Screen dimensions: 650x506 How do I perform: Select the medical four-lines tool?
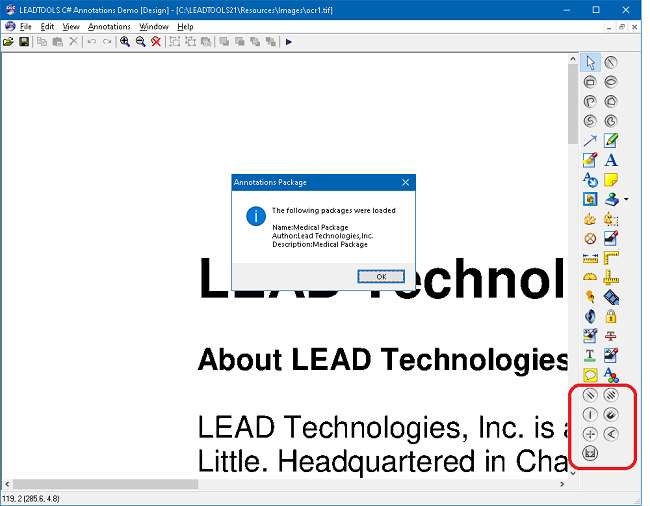point(611,395)
